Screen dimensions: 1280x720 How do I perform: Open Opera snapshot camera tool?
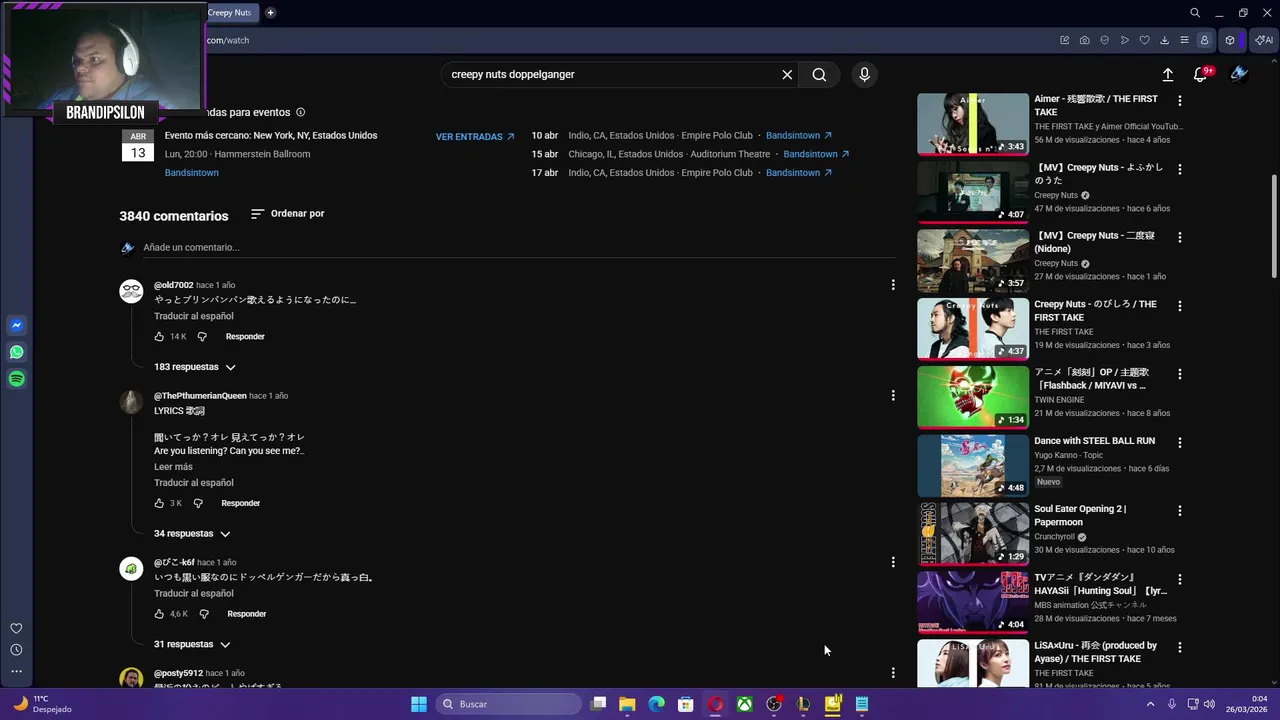point(1084,40)
